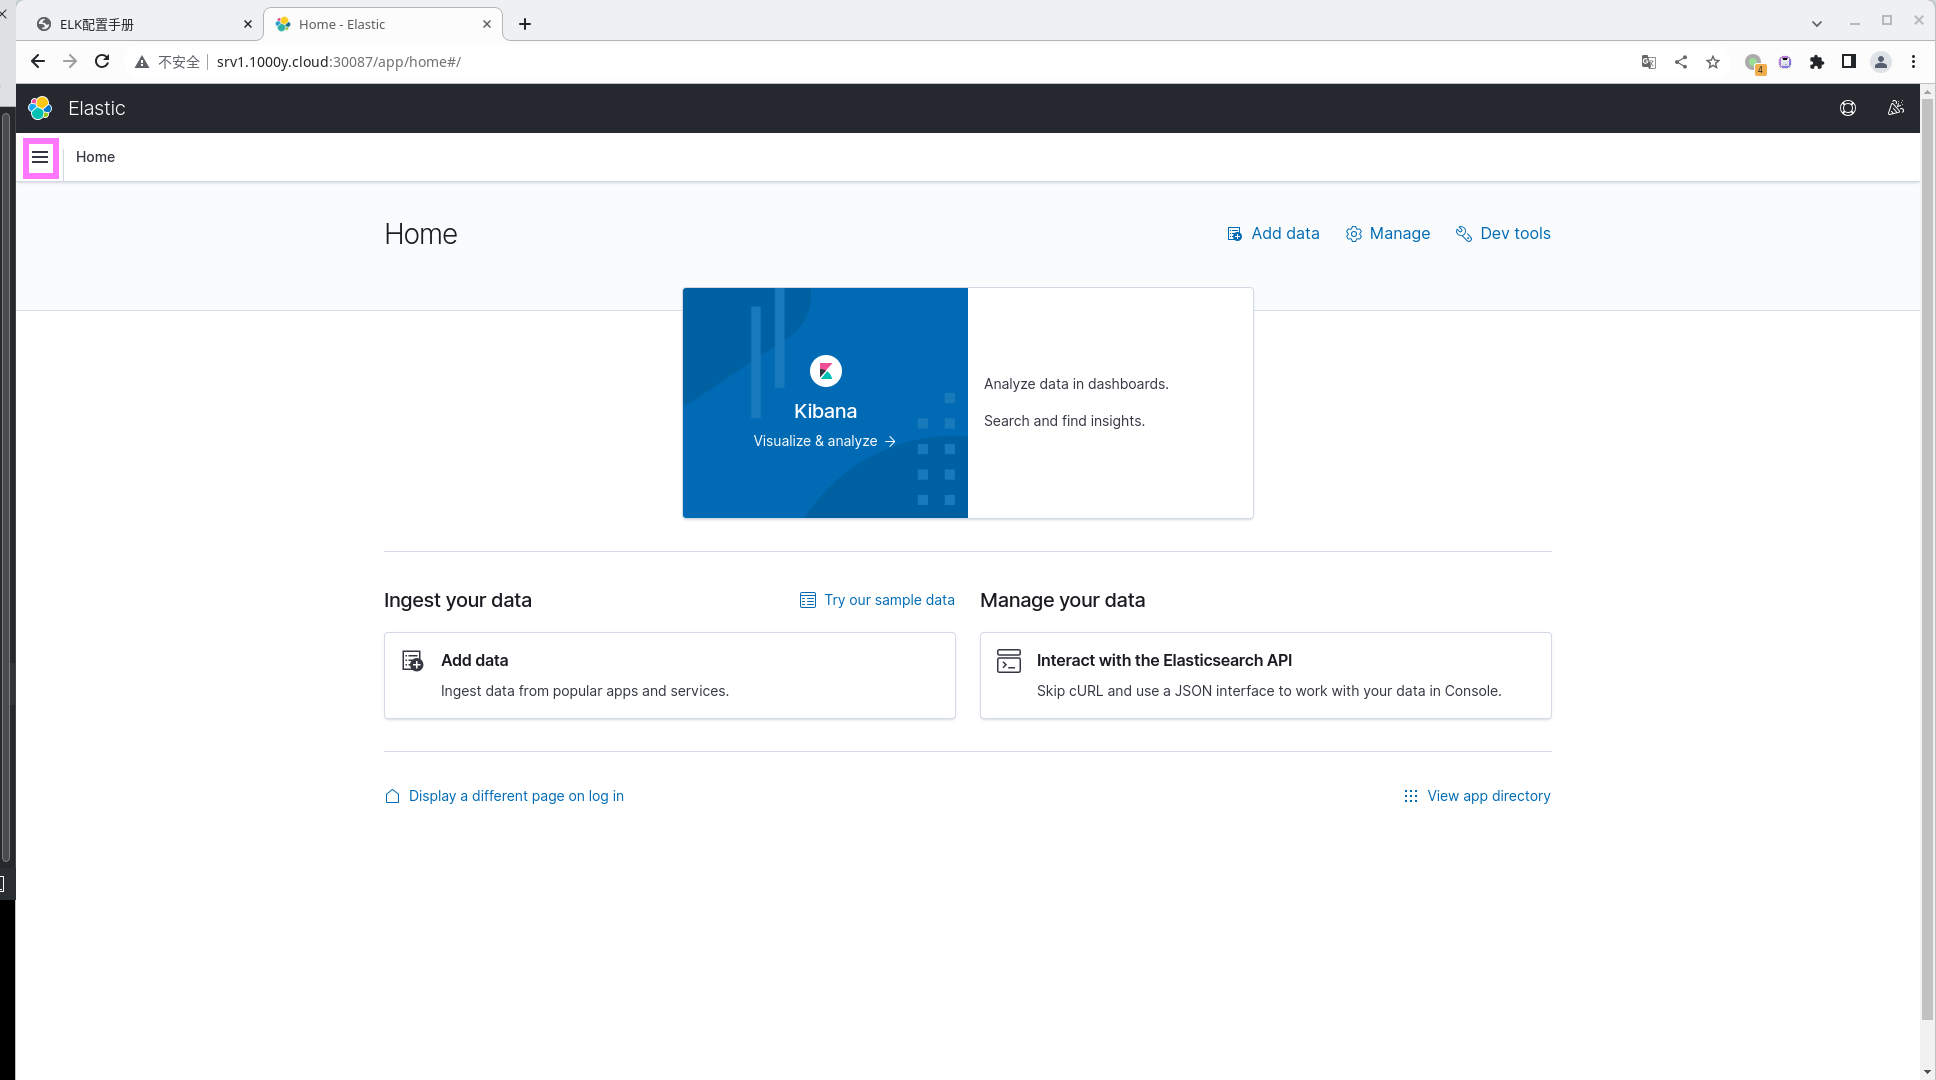Click 'Search and find insights.' text
The height and width of the screenshot is (1080, 1936).
pos(1064,421)
